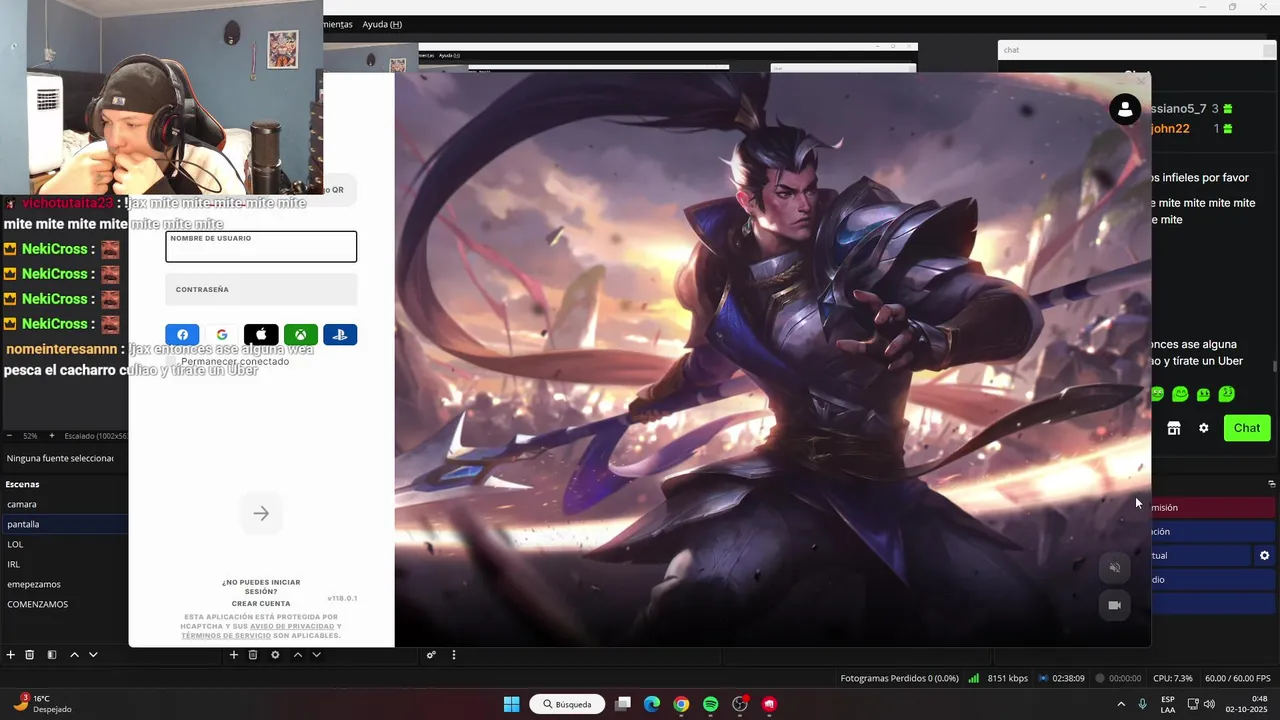Open the Windows Start menu

(x=511, y=704)
